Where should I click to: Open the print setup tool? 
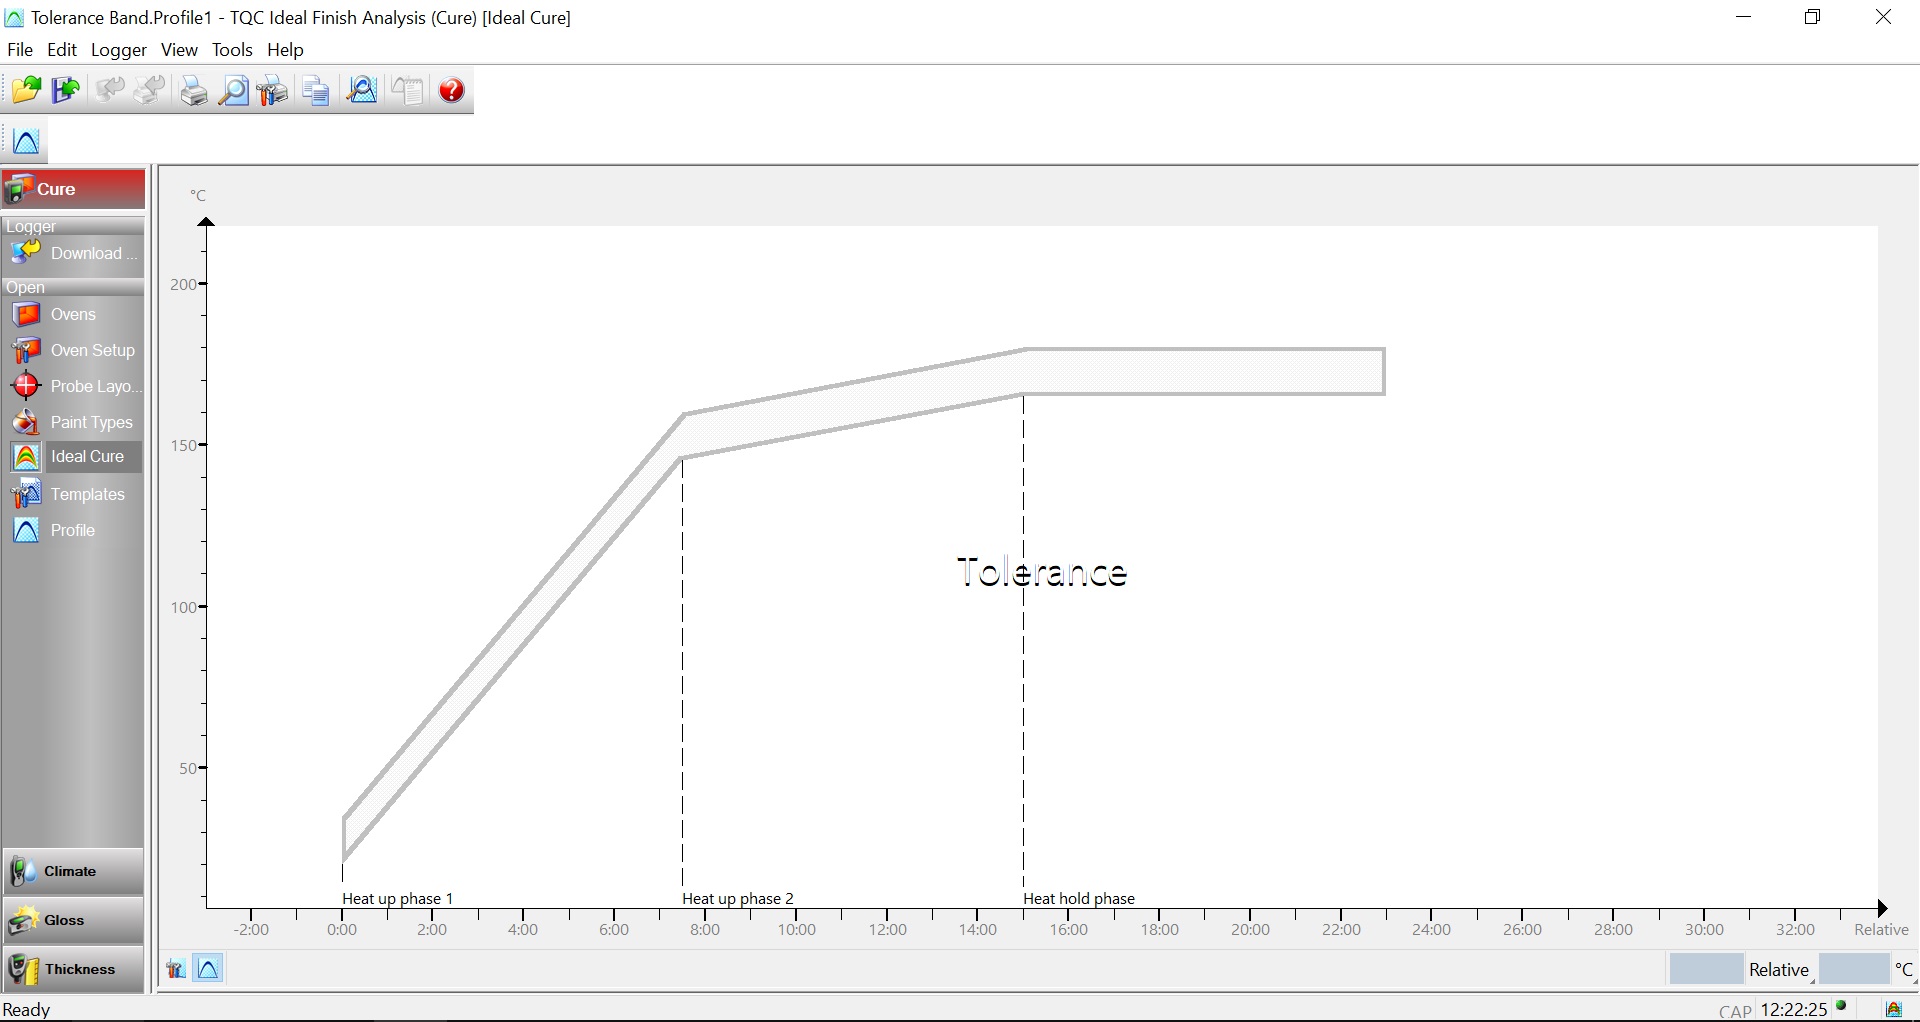(271, 90)
